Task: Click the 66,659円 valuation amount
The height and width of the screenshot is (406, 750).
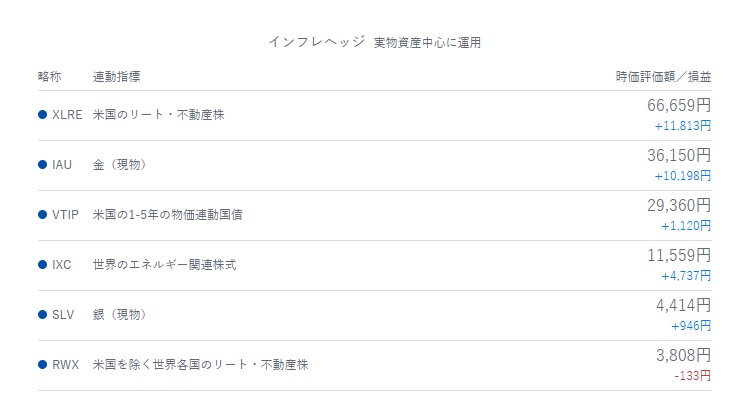Action: tap(679, 105)
